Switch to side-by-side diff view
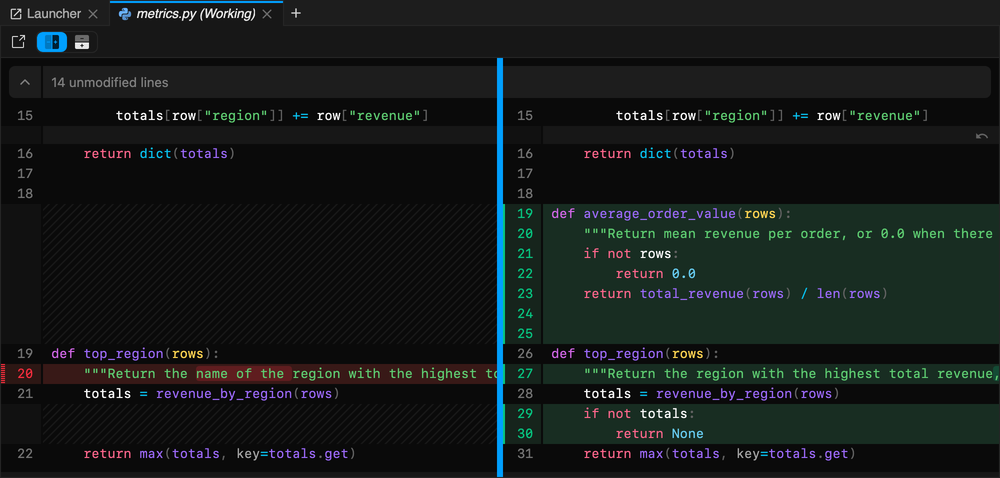 coord(52,42)
